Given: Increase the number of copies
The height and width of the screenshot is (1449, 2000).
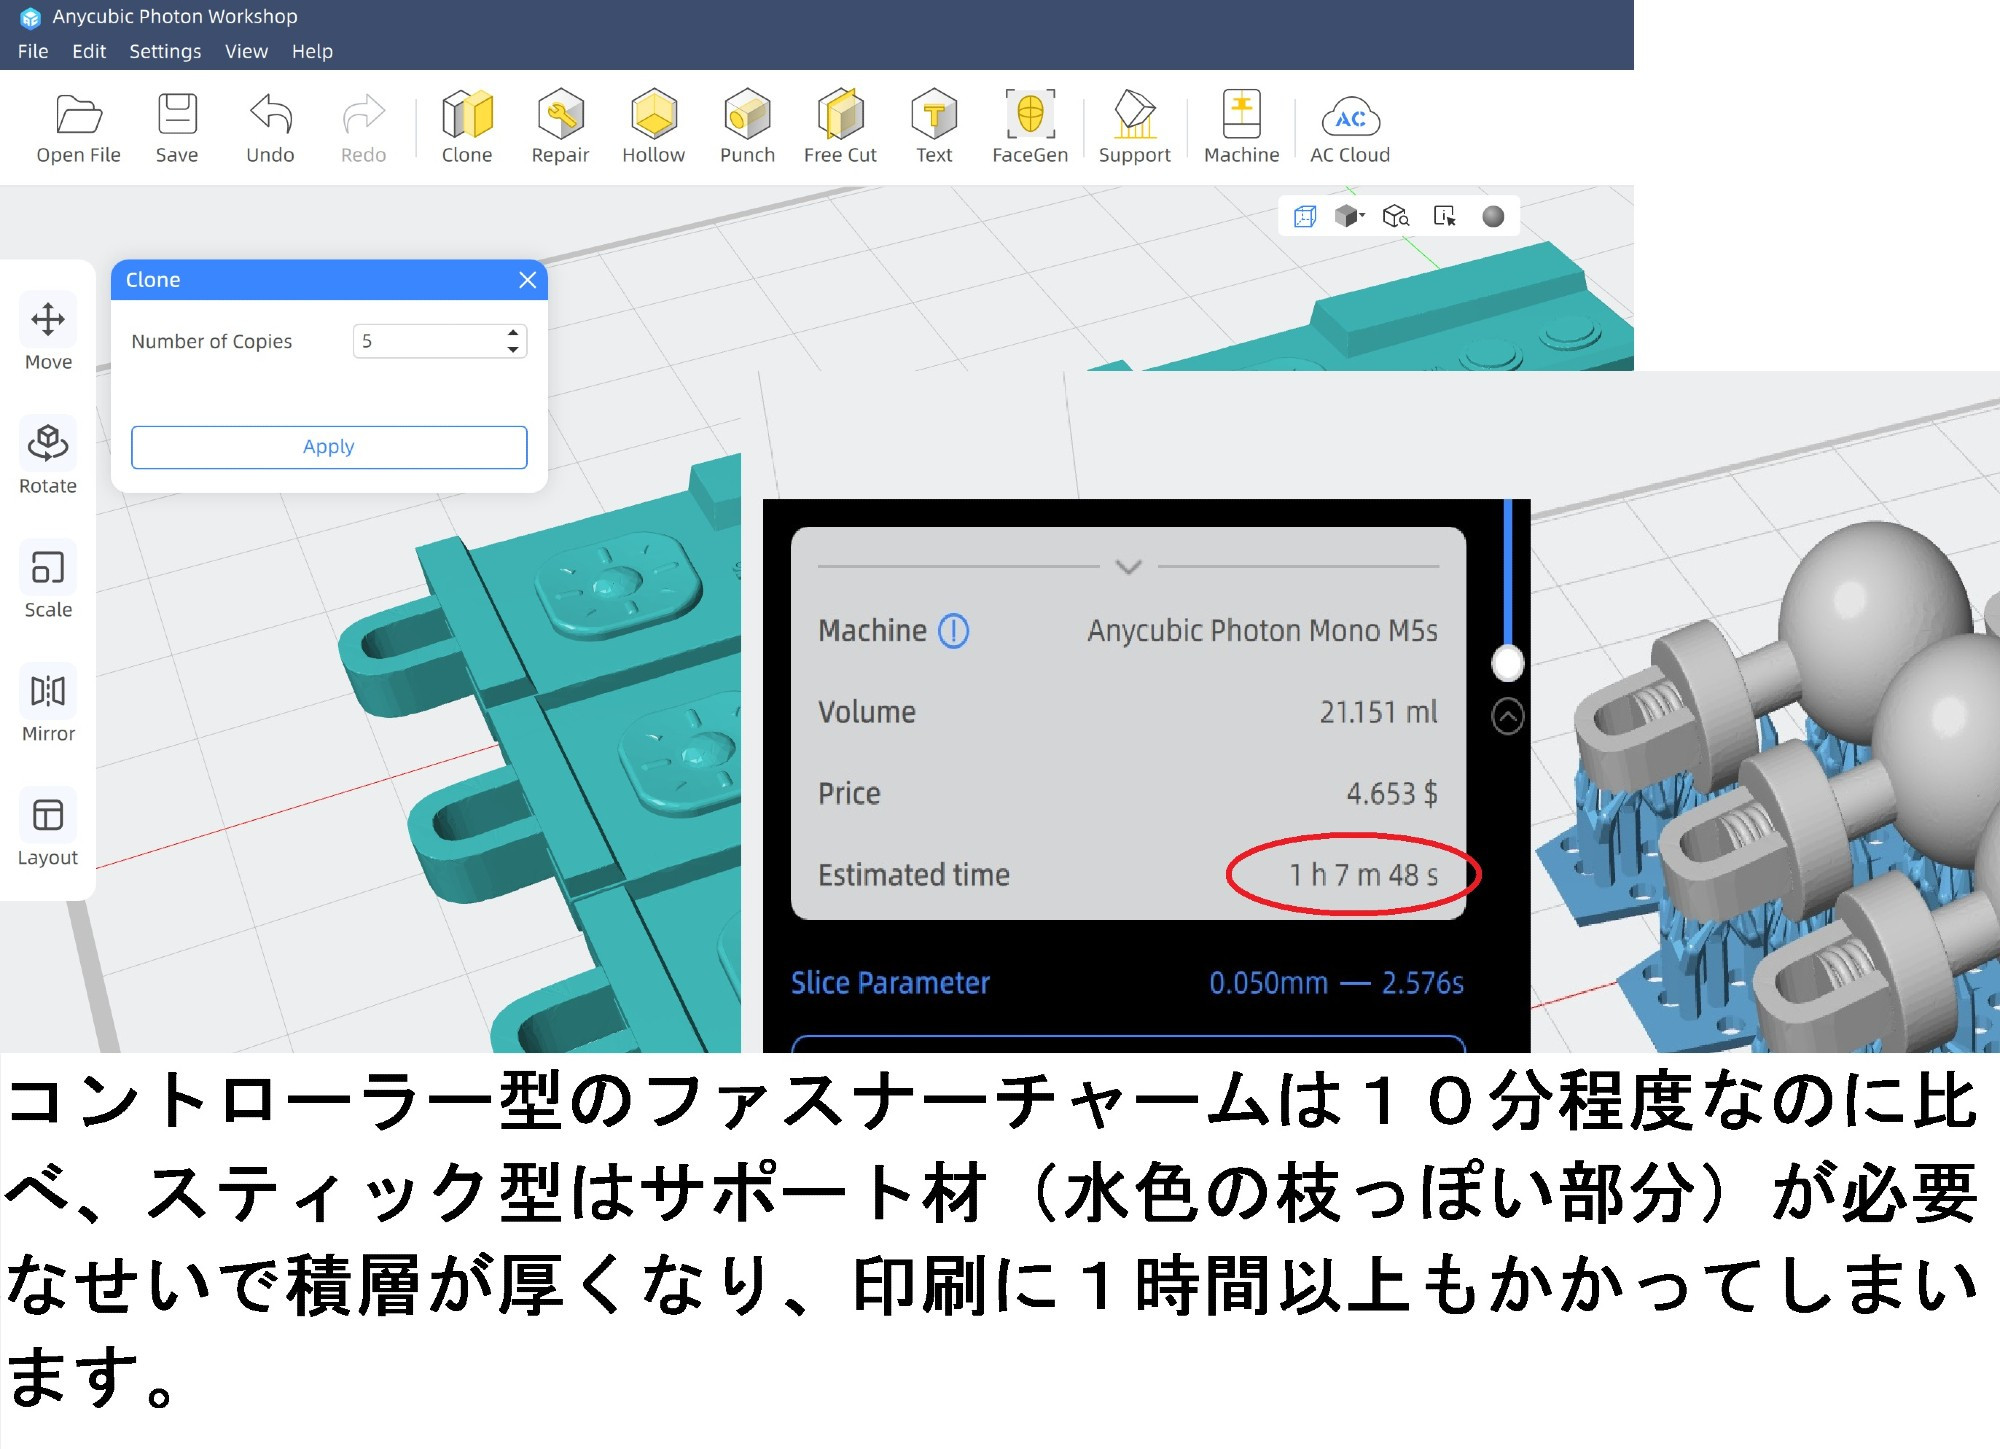Looking at the screenshot, I should [513, 333].
